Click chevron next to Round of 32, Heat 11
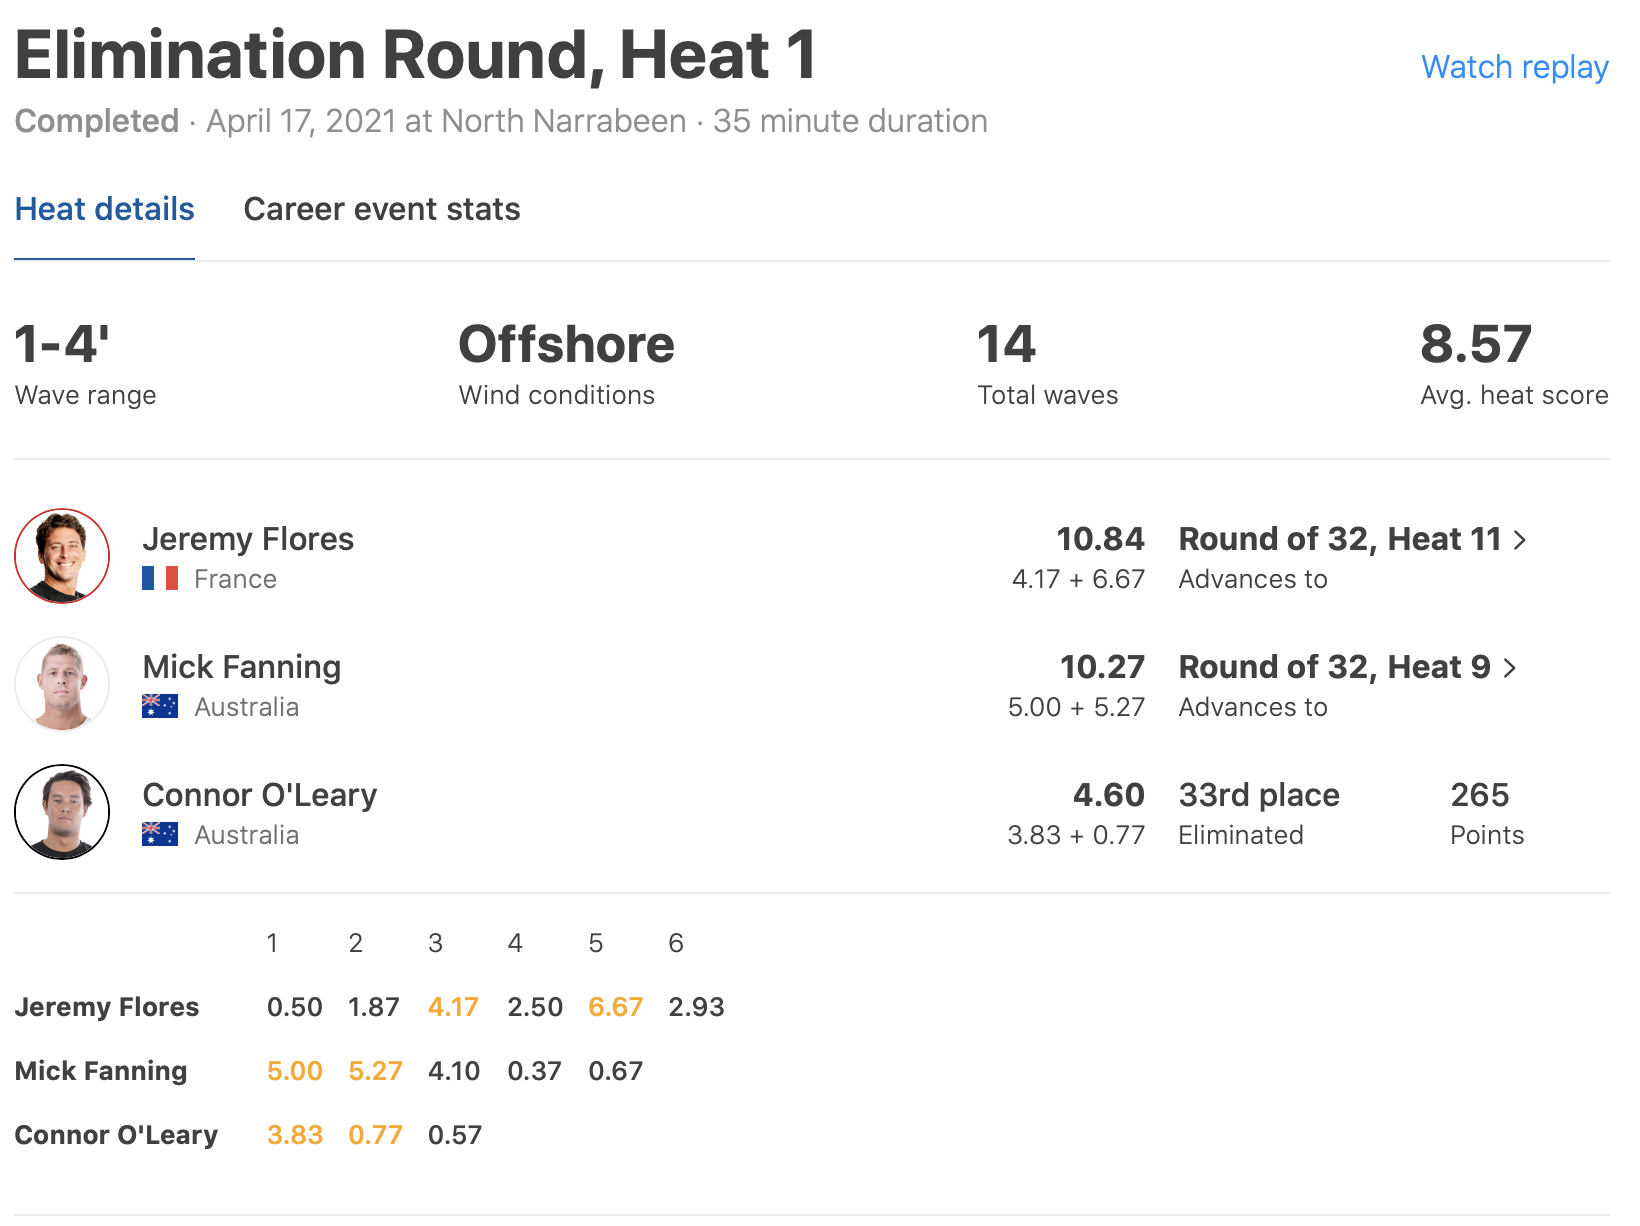1640x1226 pixels. pos(1520,540)
